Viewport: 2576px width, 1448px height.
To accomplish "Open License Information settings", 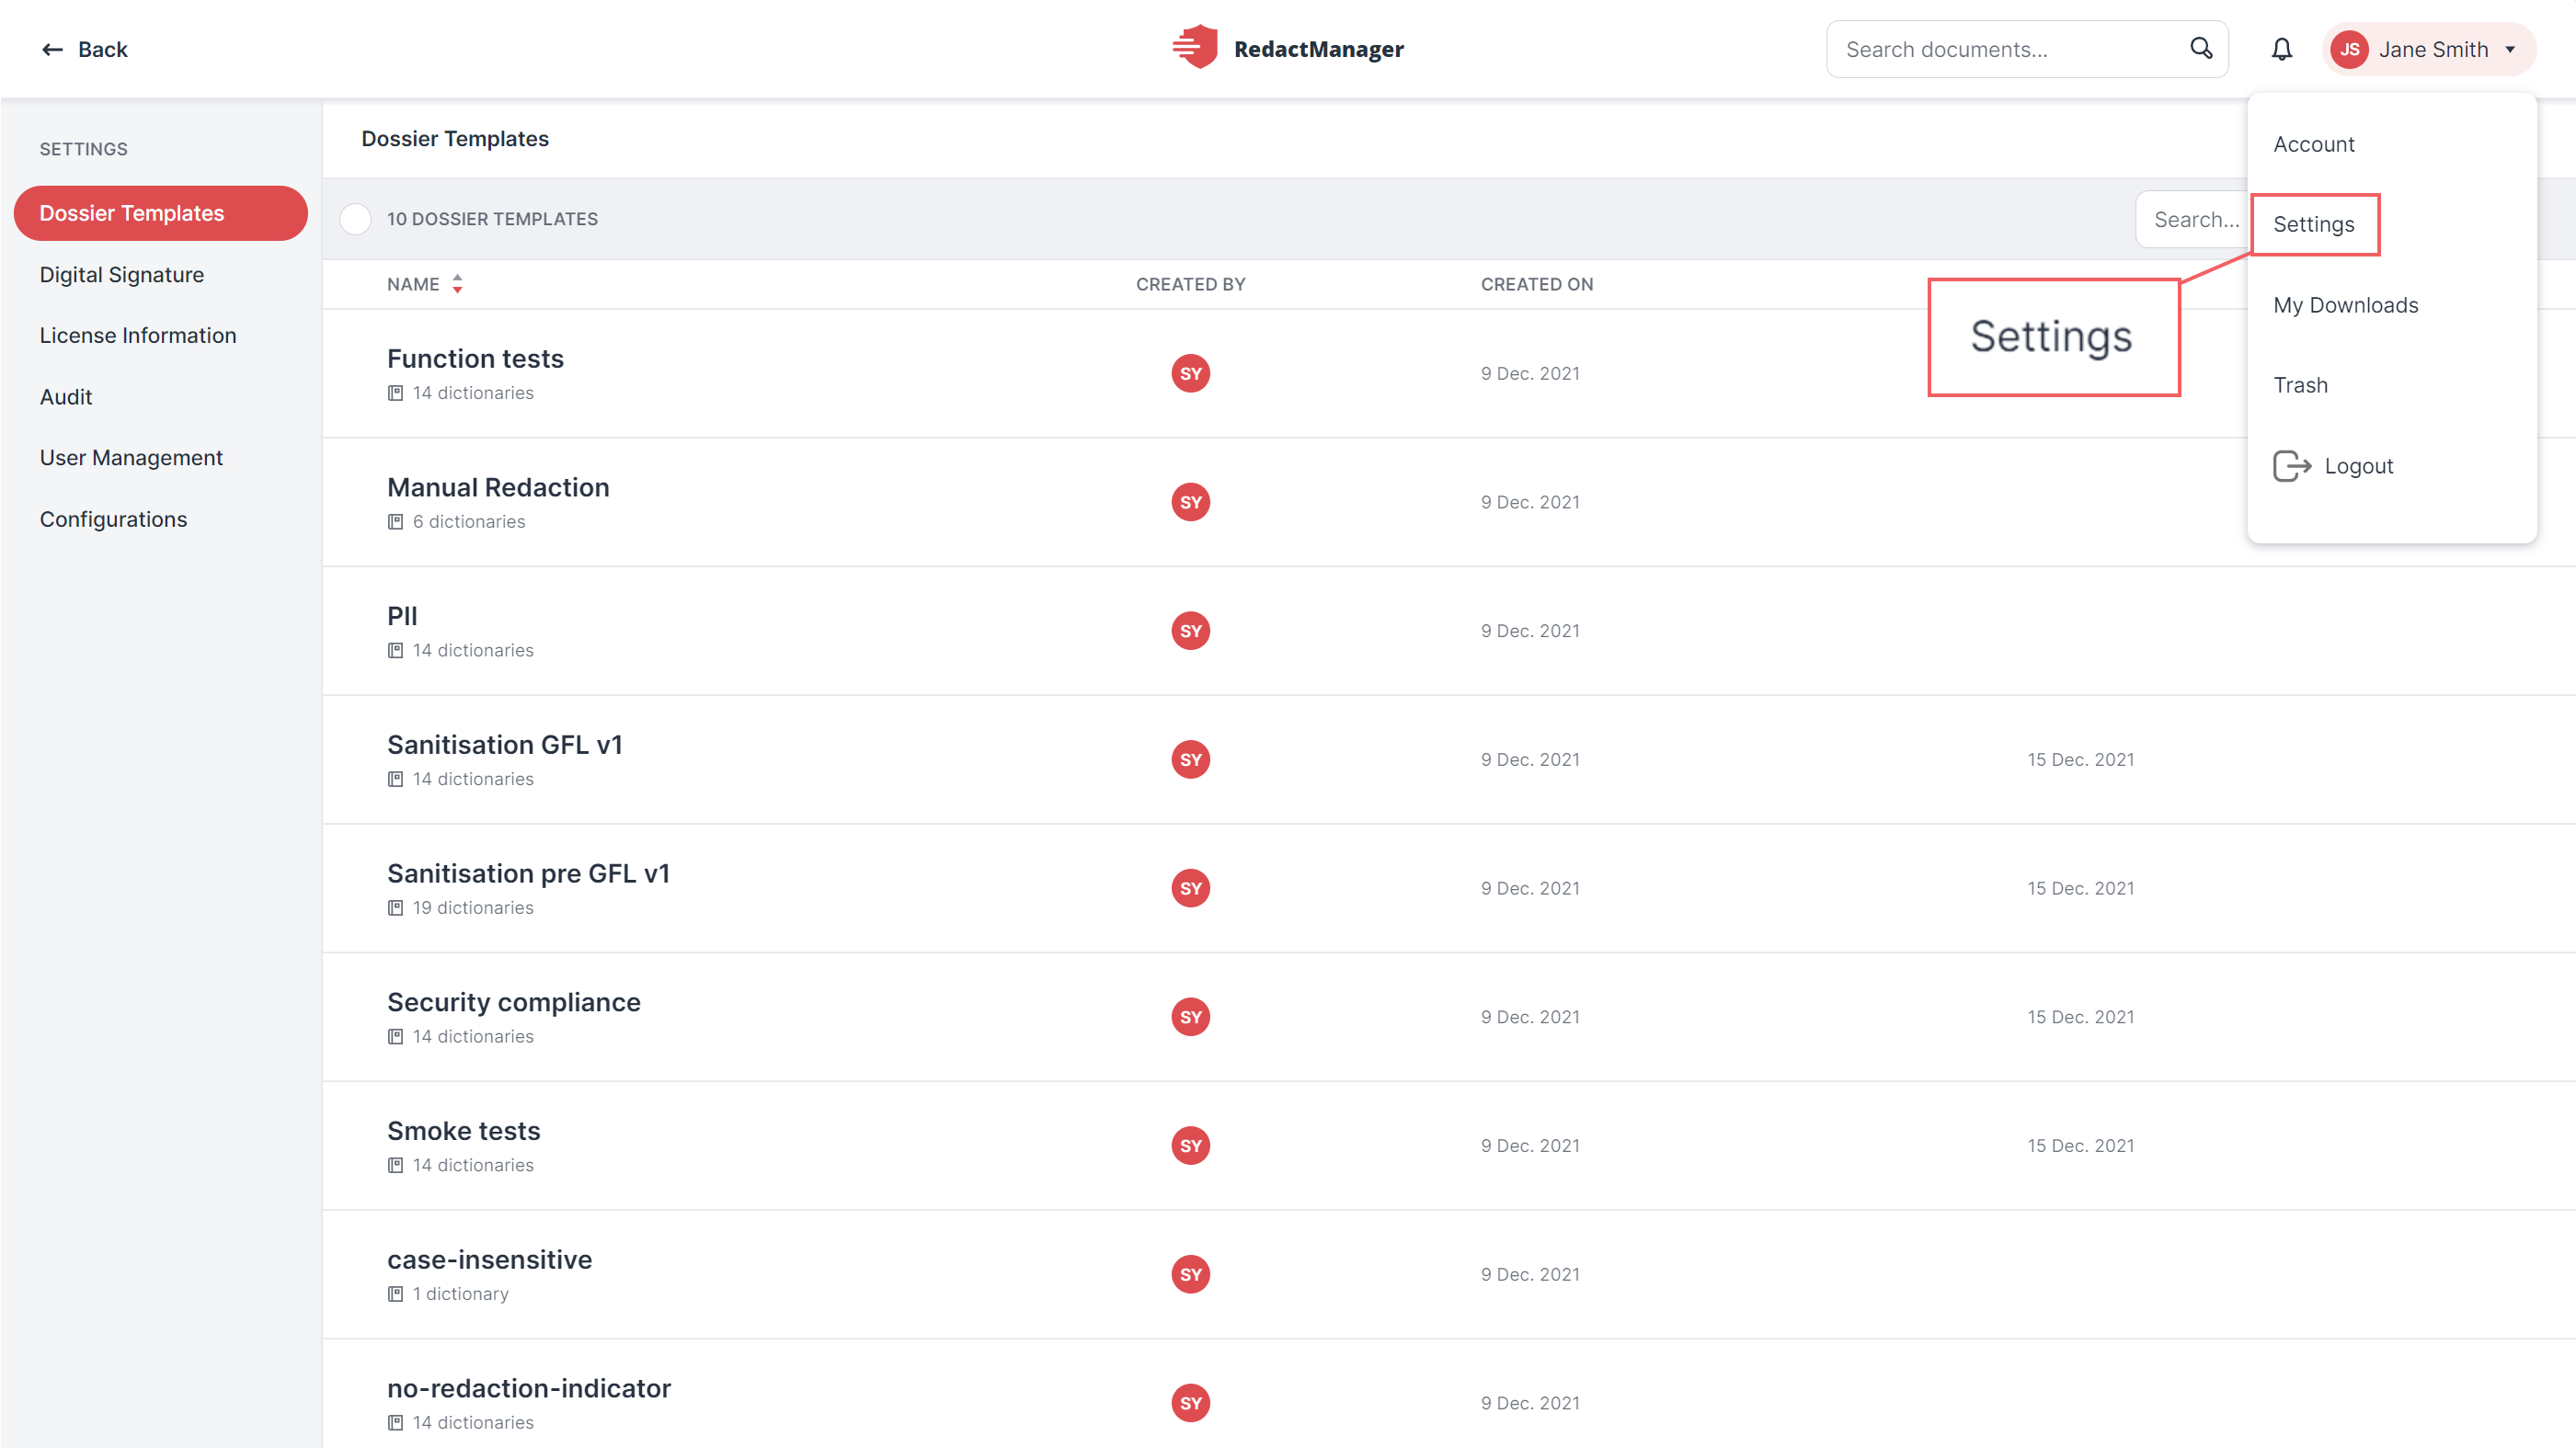I will tap(138, 335).
